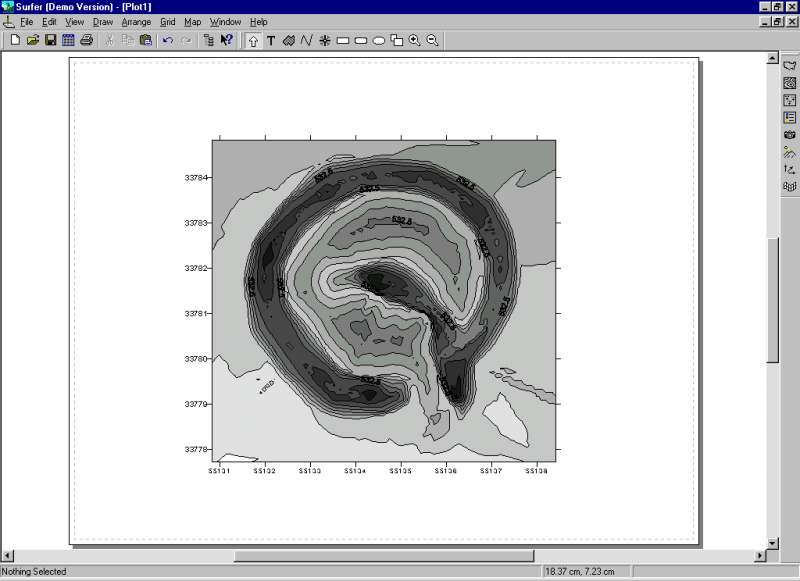Pick the ellipse drawing tool
Image resolution: width=800 pixels, height=581 pixels.
(379, 40)
